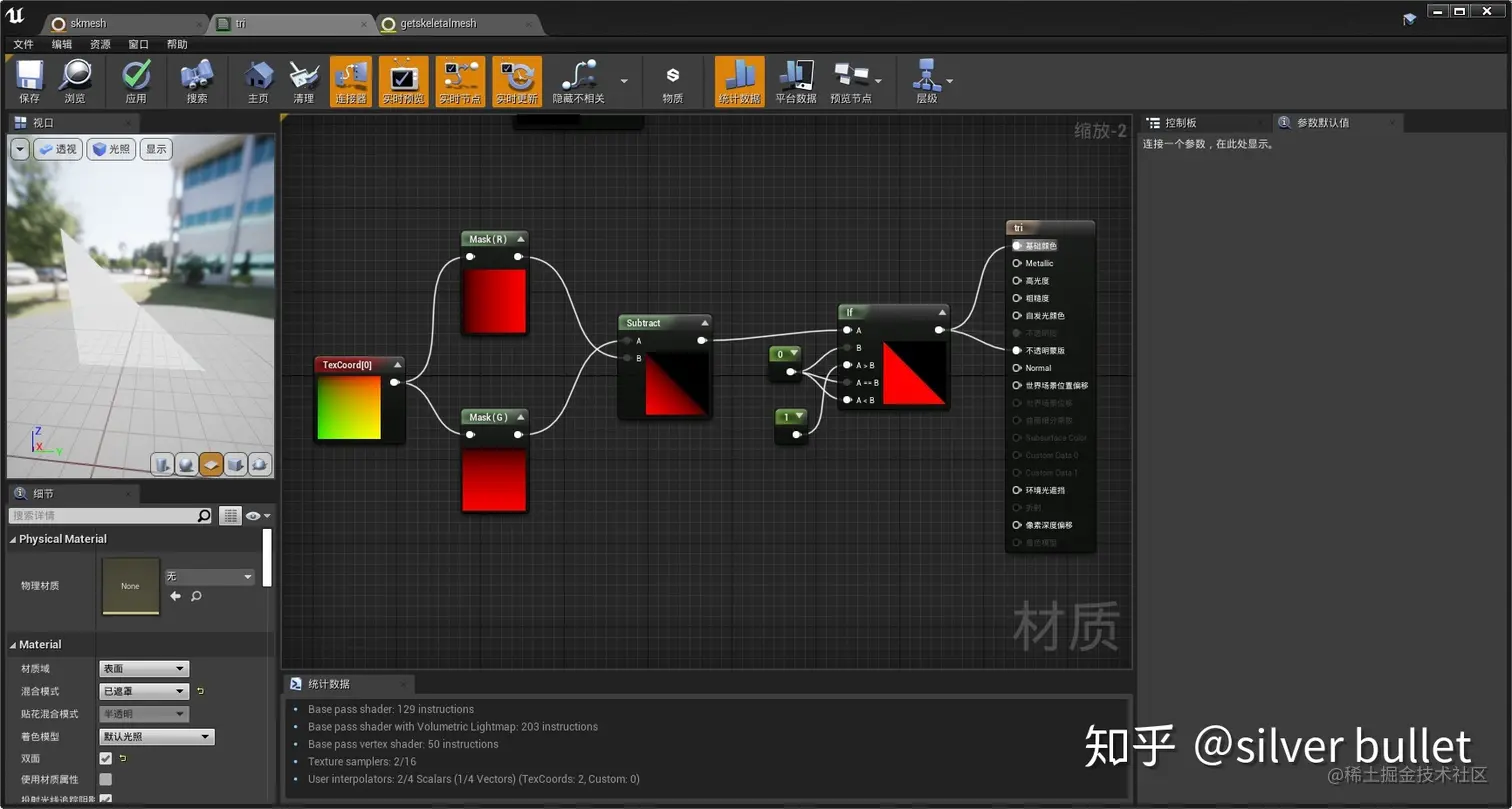
Task: Open the 隐藏不相关 options arrow
Action: pyautogui.click(x=624, y=81)
